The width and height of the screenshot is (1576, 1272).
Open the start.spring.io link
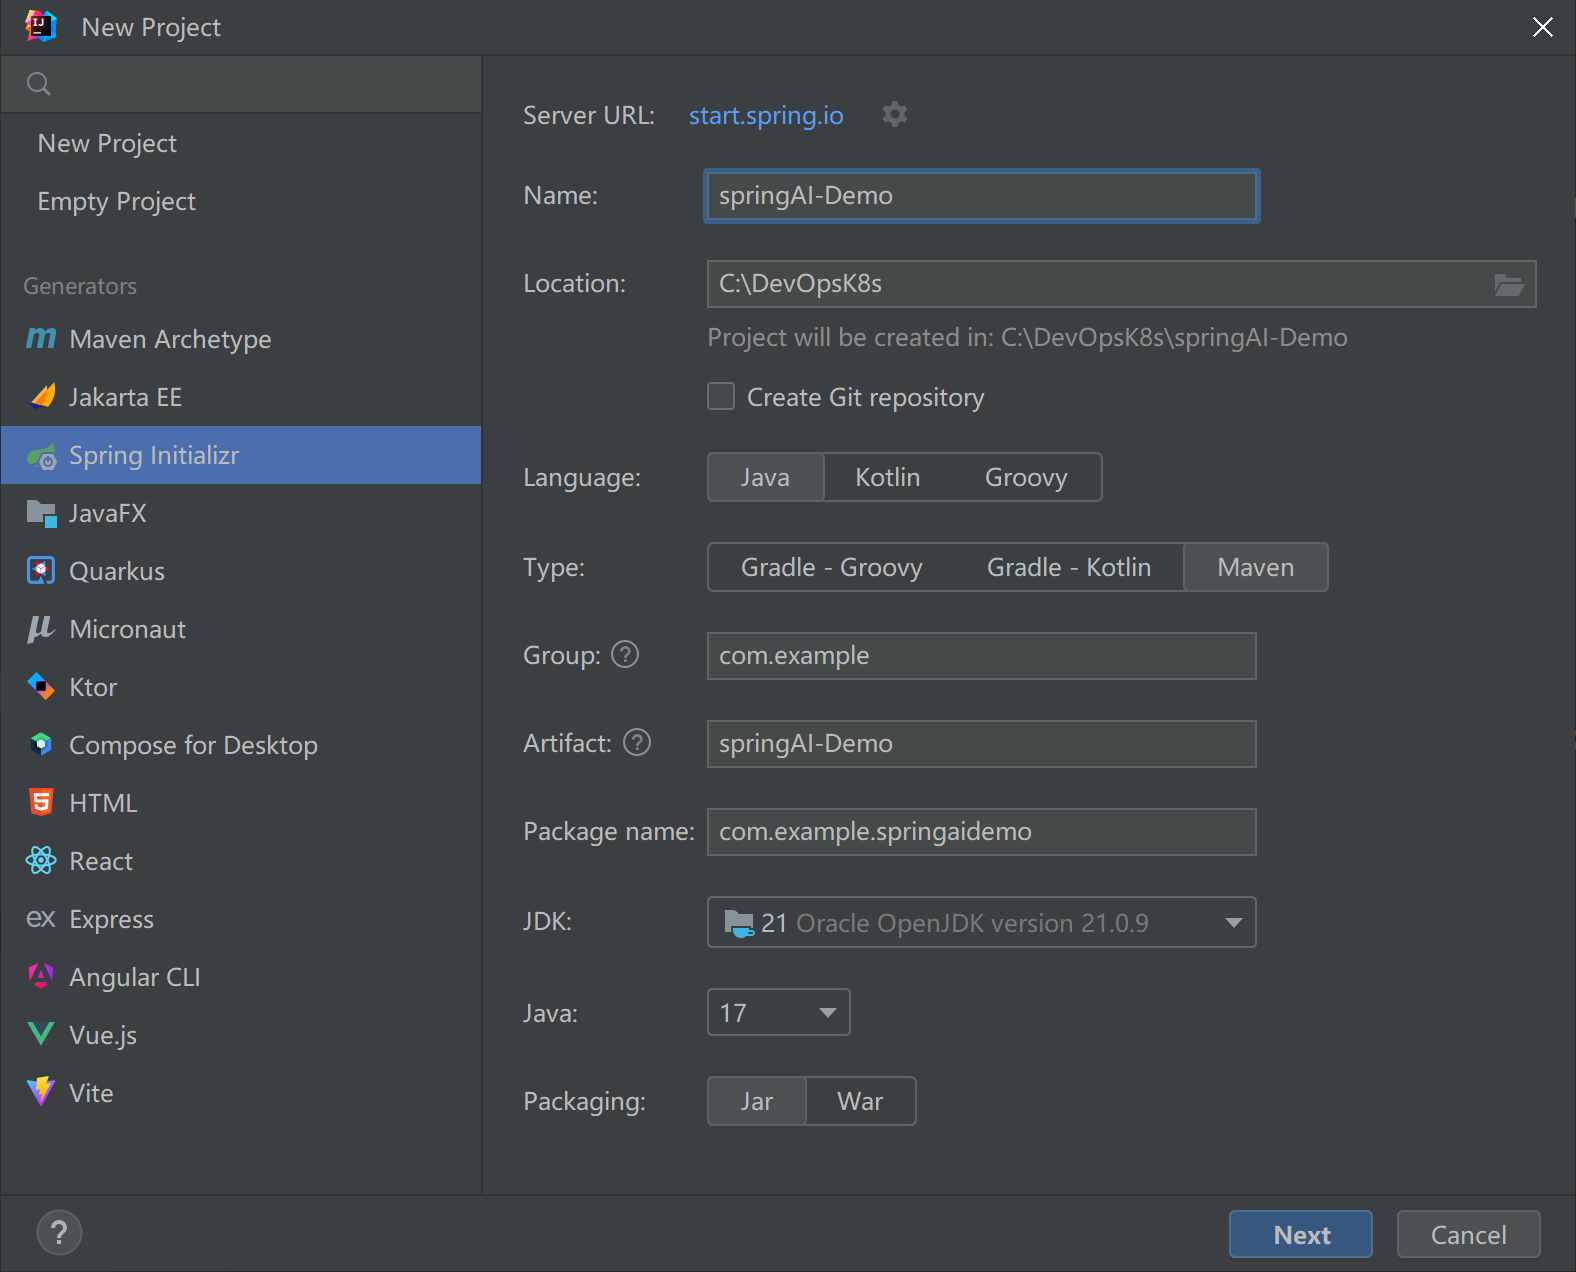[766, 115]
